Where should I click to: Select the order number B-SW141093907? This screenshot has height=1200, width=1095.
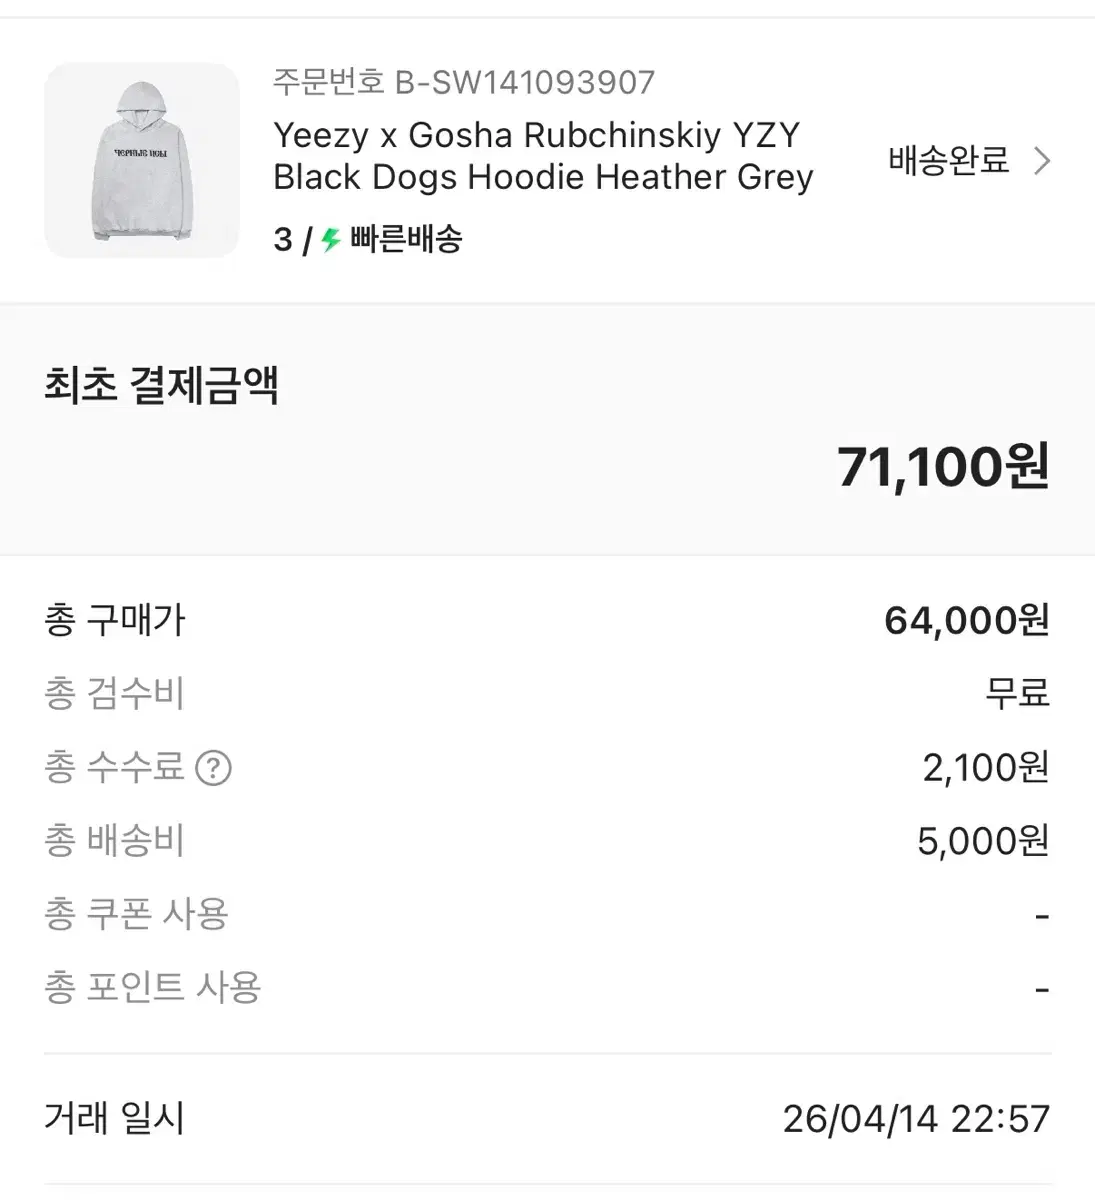point(464,82)
